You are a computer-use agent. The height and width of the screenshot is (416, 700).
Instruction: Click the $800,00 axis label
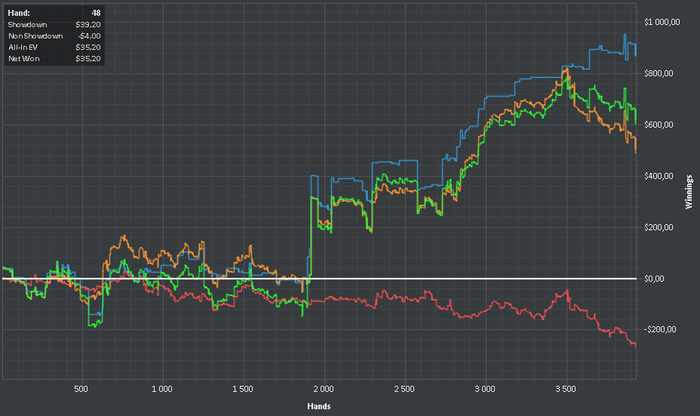click(658, 74)
